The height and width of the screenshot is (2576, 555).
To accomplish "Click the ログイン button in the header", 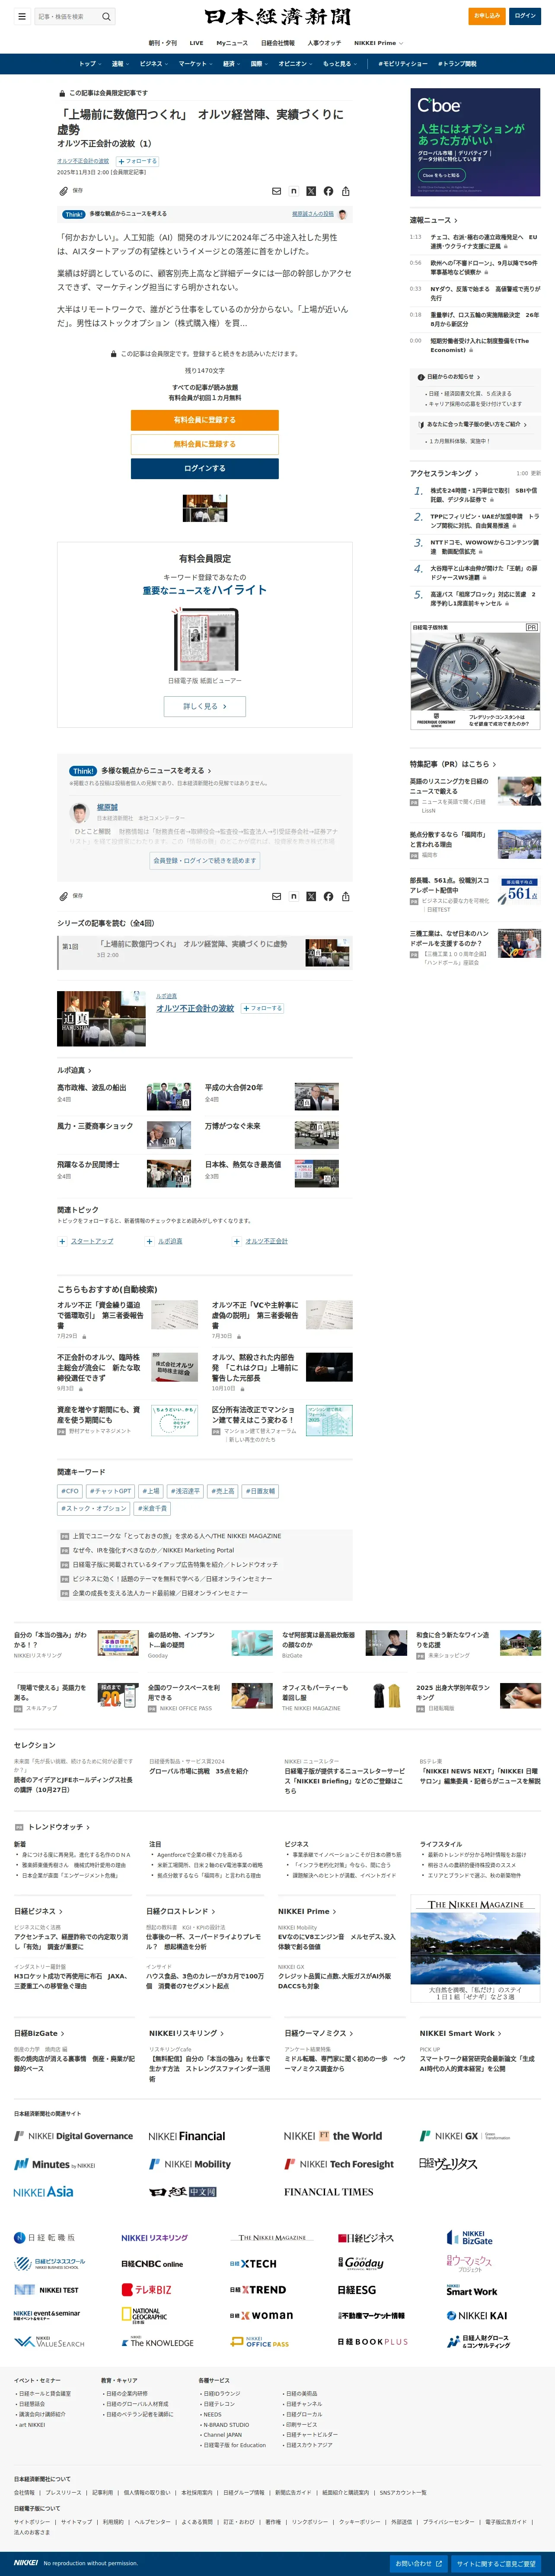I will coord(525,16).
